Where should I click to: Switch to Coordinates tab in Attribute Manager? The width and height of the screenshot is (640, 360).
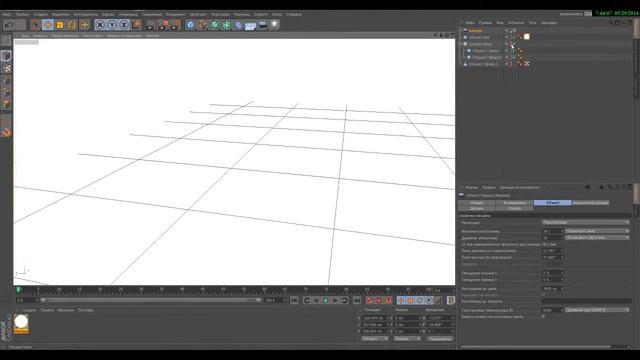514,202
